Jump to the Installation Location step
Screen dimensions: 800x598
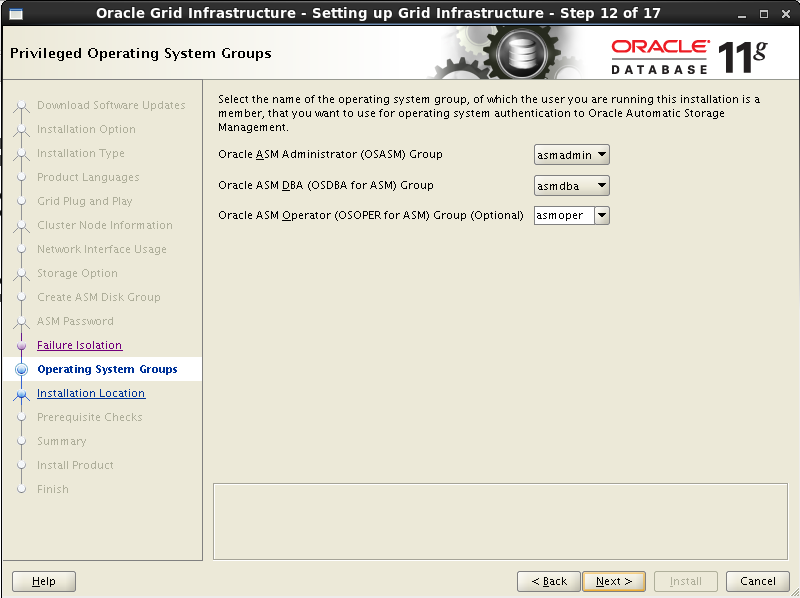(91, 393)
